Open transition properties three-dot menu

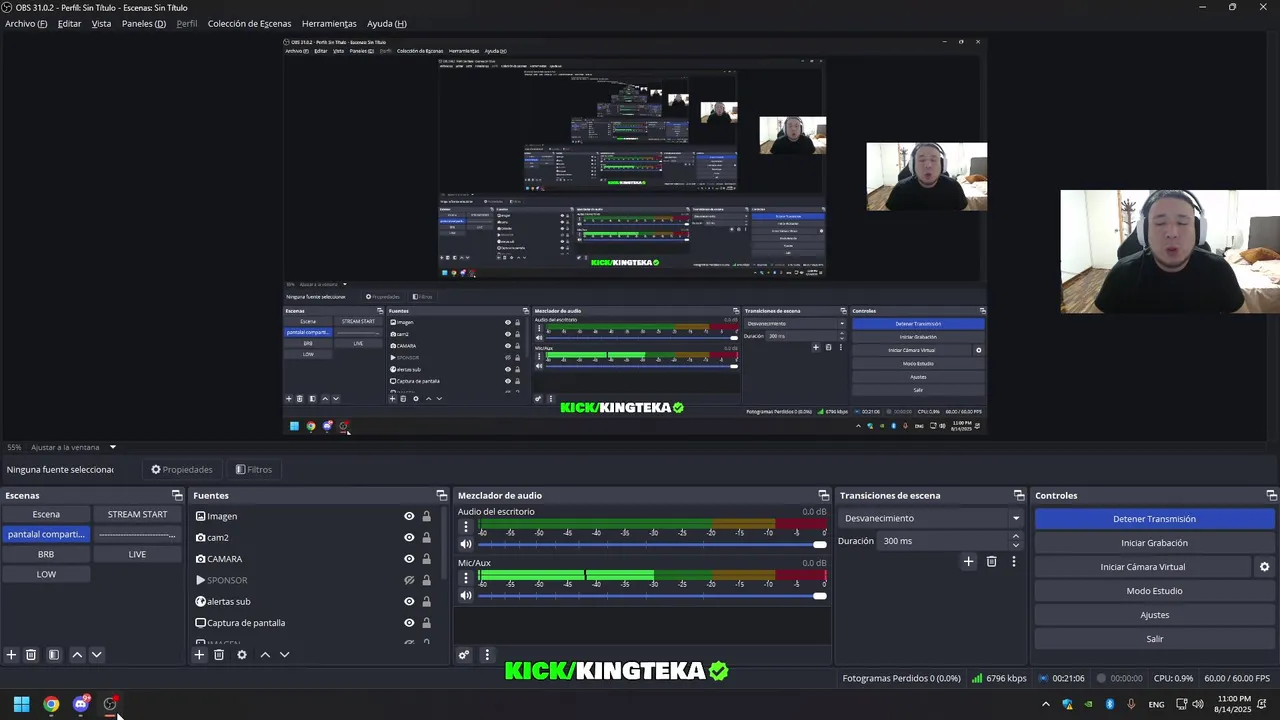[1013, 562]
